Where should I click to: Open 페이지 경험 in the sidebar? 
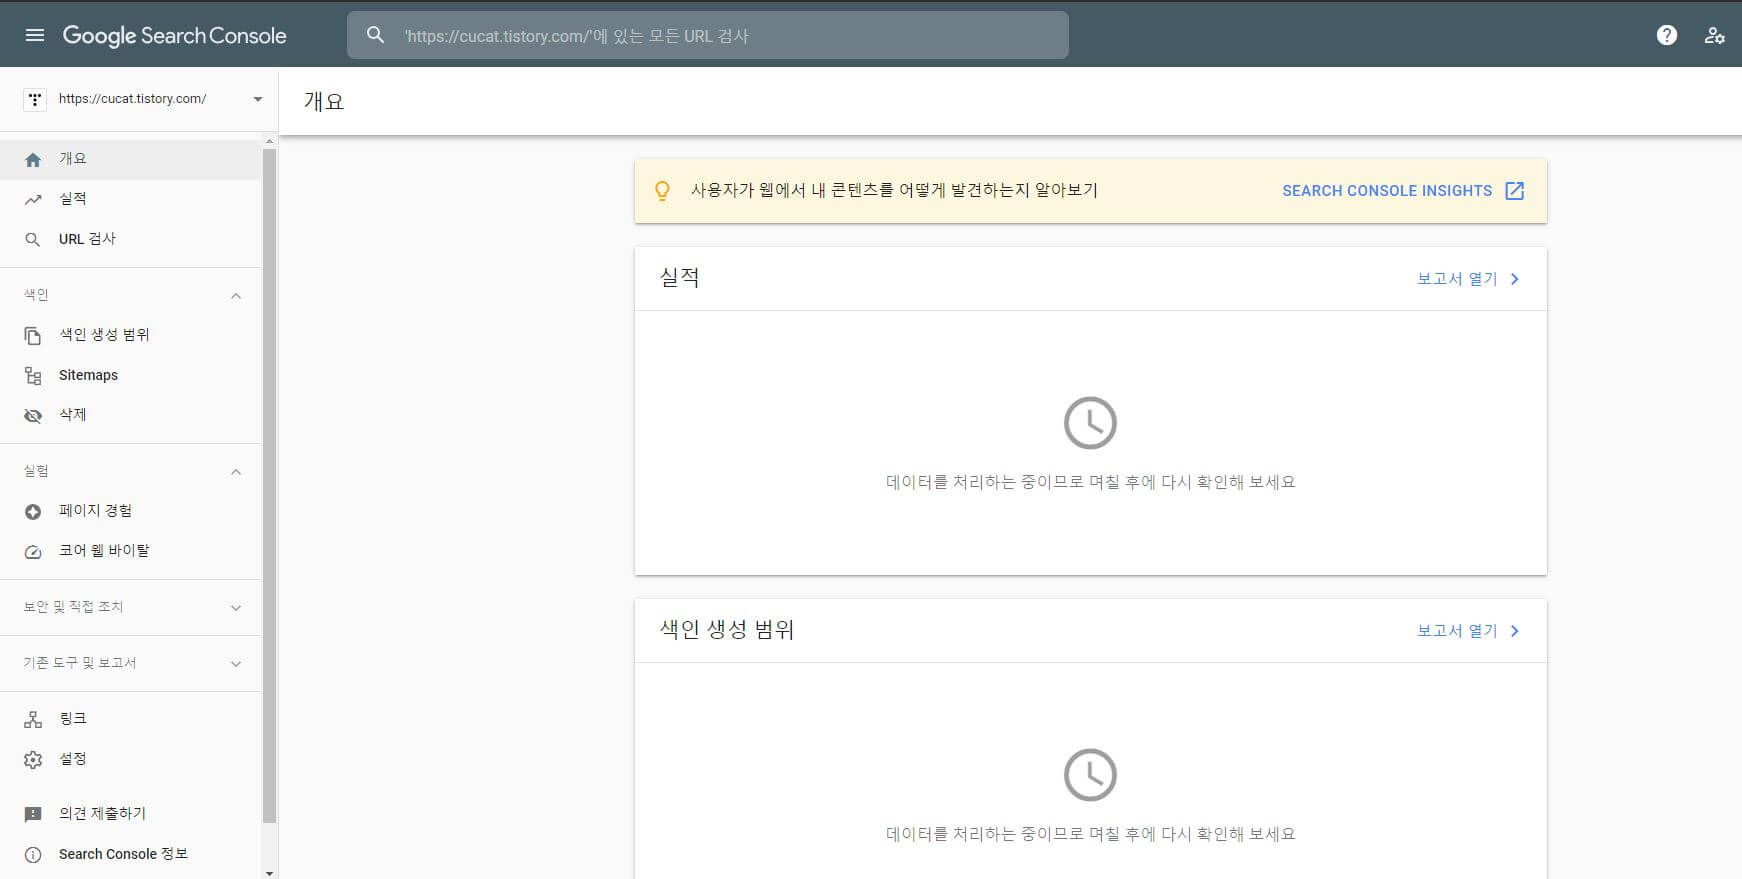point(130,512)
